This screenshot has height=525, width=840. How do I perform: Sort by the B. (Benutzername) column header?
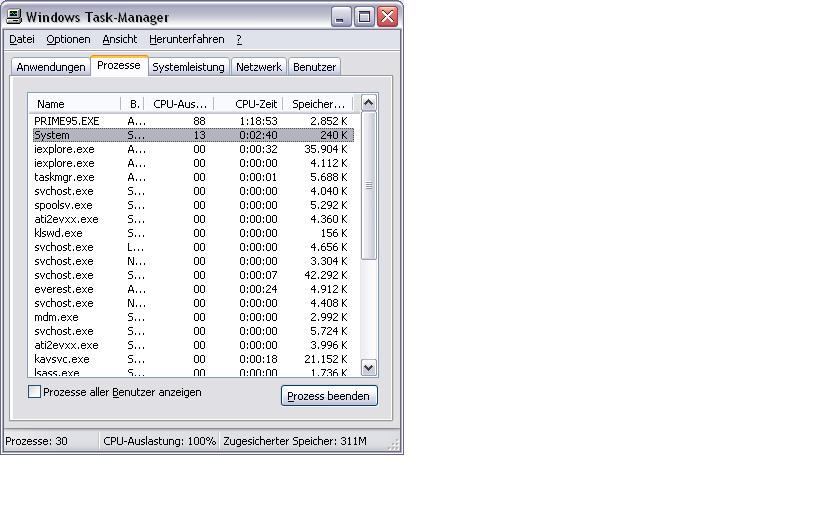tap(132, 104)
